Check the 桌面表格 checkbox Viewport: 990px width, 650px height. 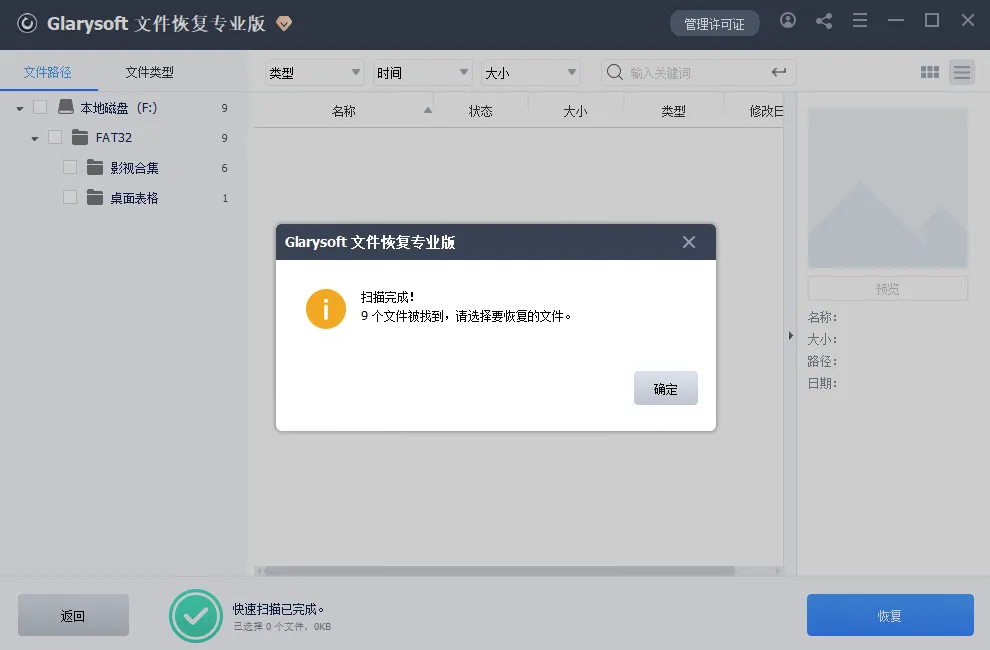click(x=70, y=198)
